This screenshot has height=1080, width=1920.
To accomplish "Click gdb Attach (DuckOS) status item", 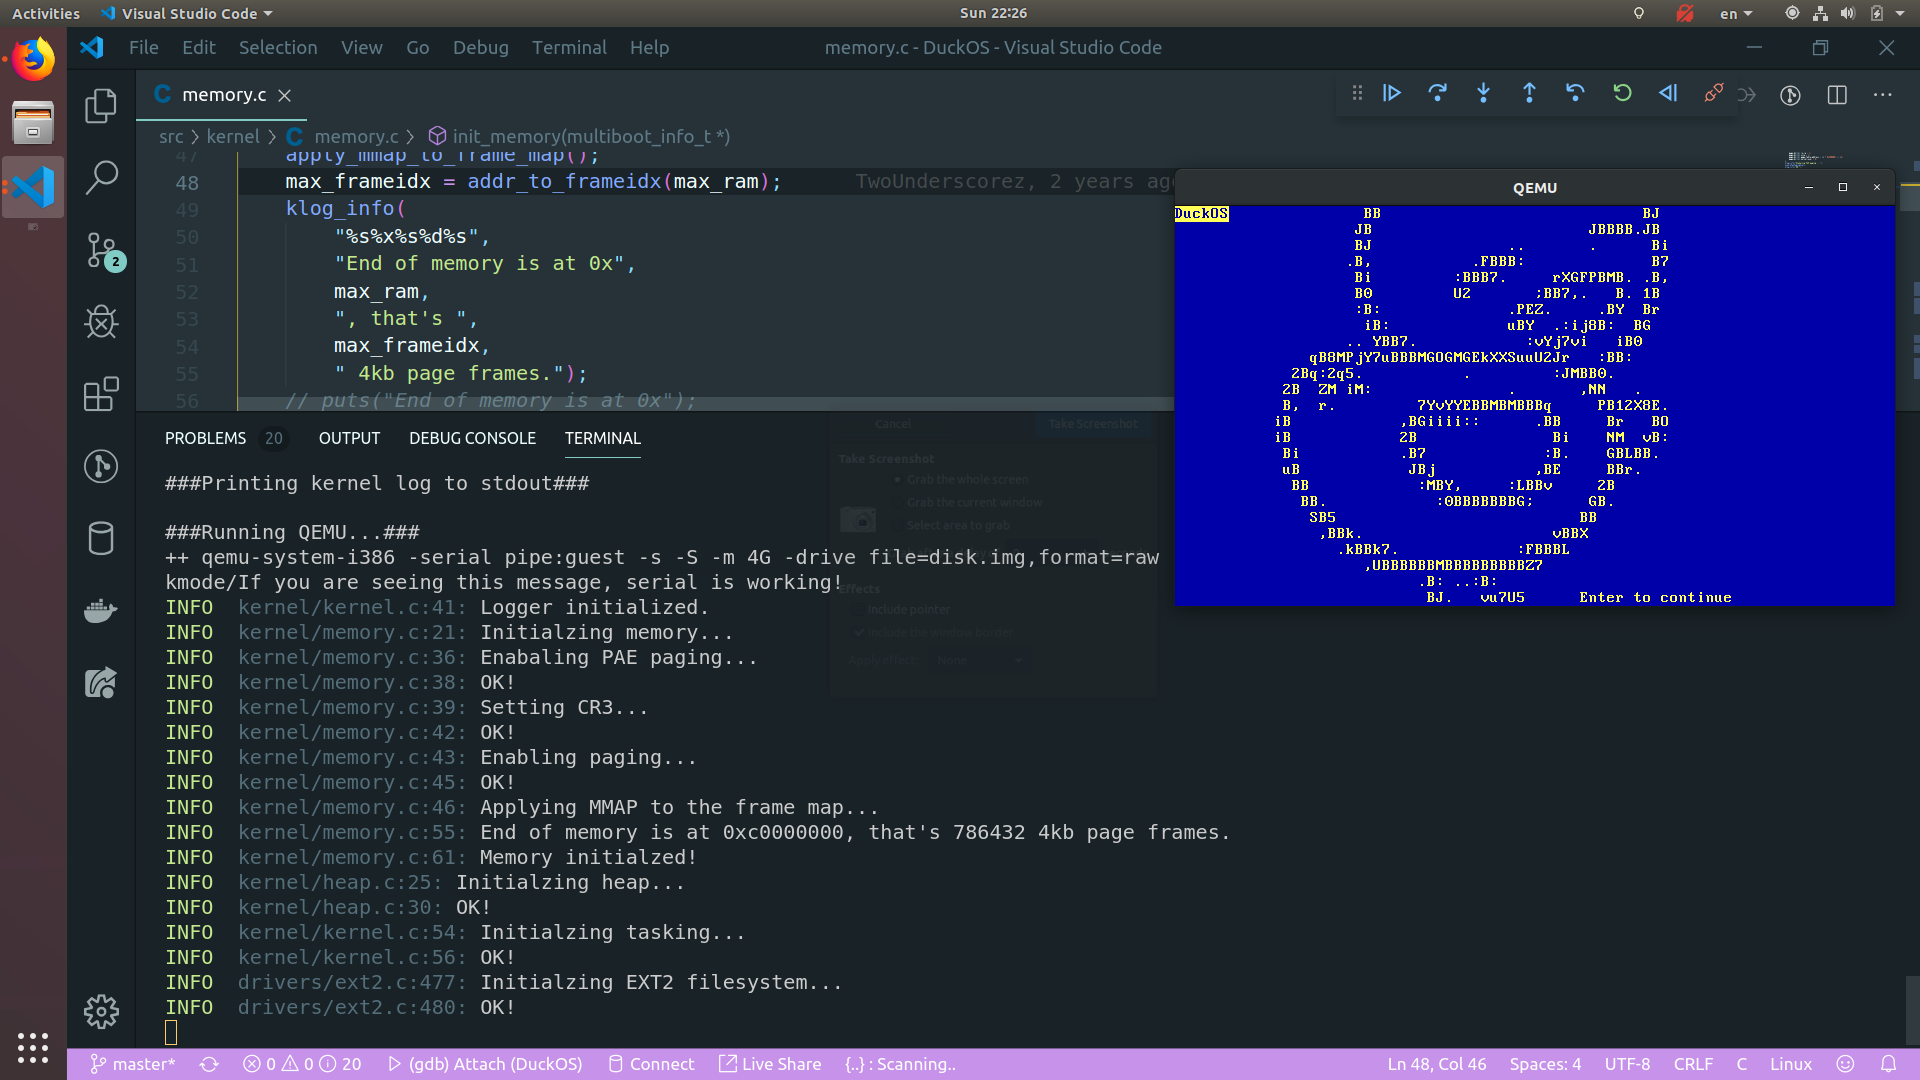I will click(485, 1064).
